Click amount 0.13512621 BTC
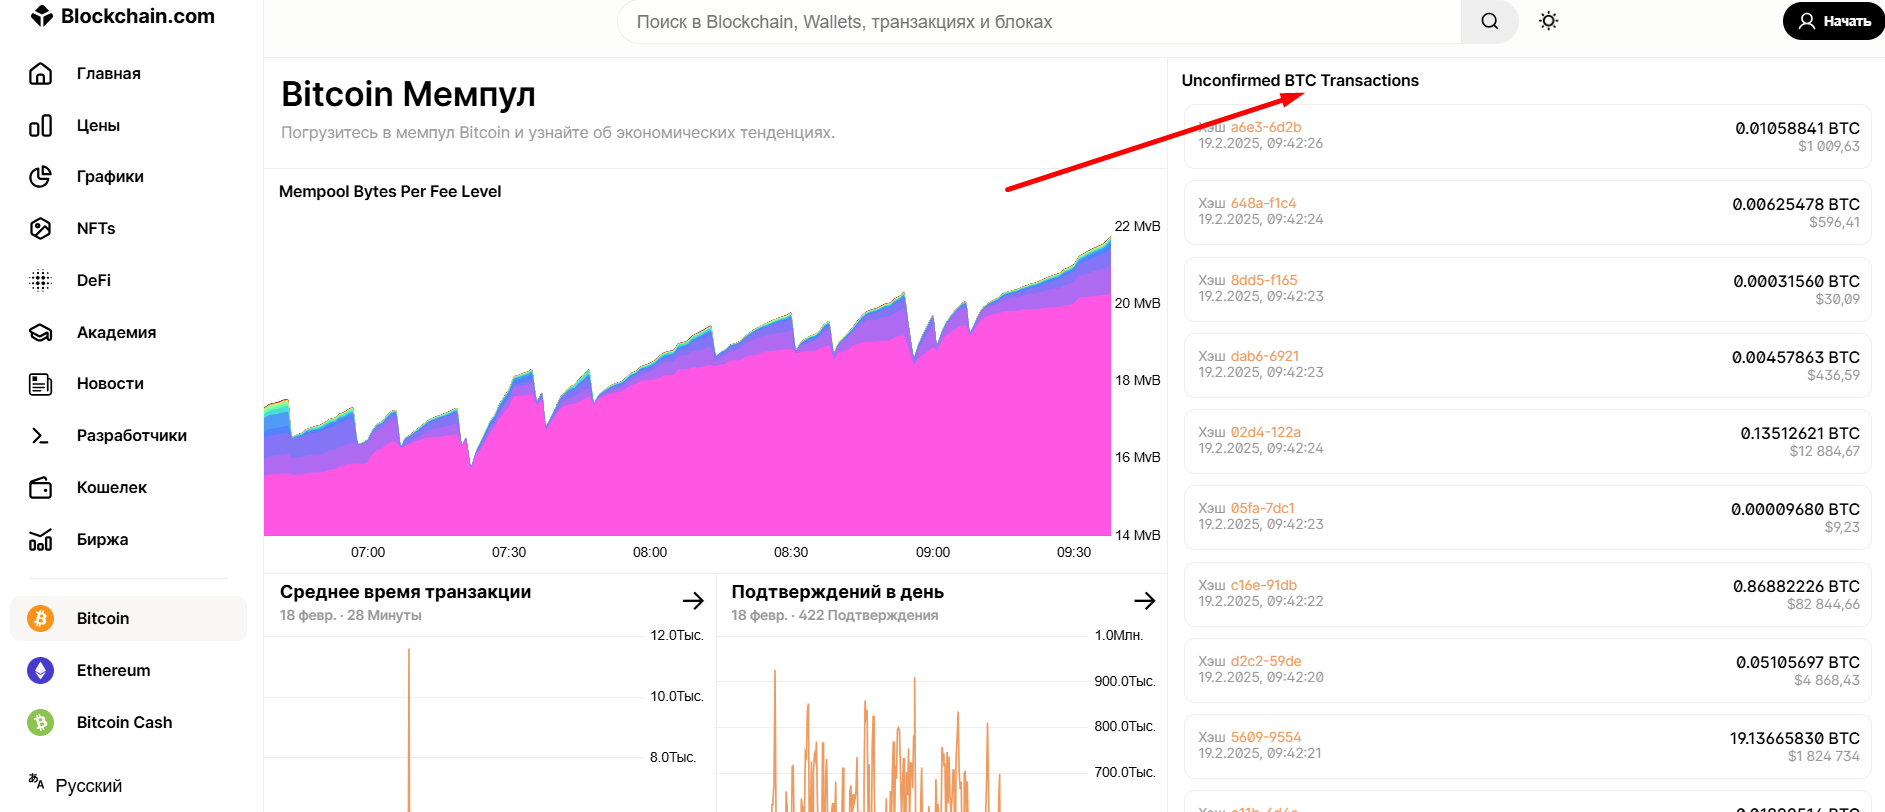The width and height of the screenshot is (1885, 812). 1800,433
